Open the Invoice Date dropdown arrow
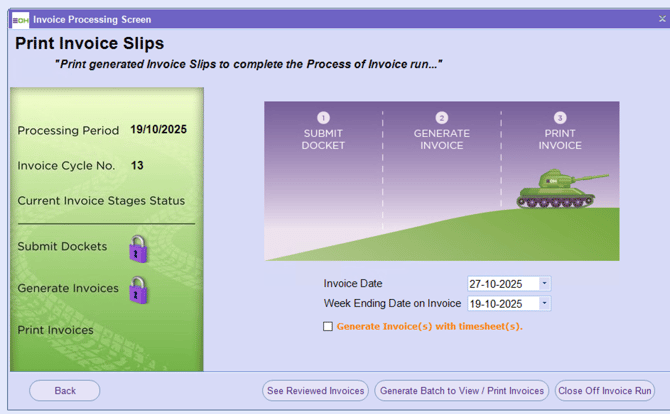The height and width of the screenshot is (414, 670). 544,284
